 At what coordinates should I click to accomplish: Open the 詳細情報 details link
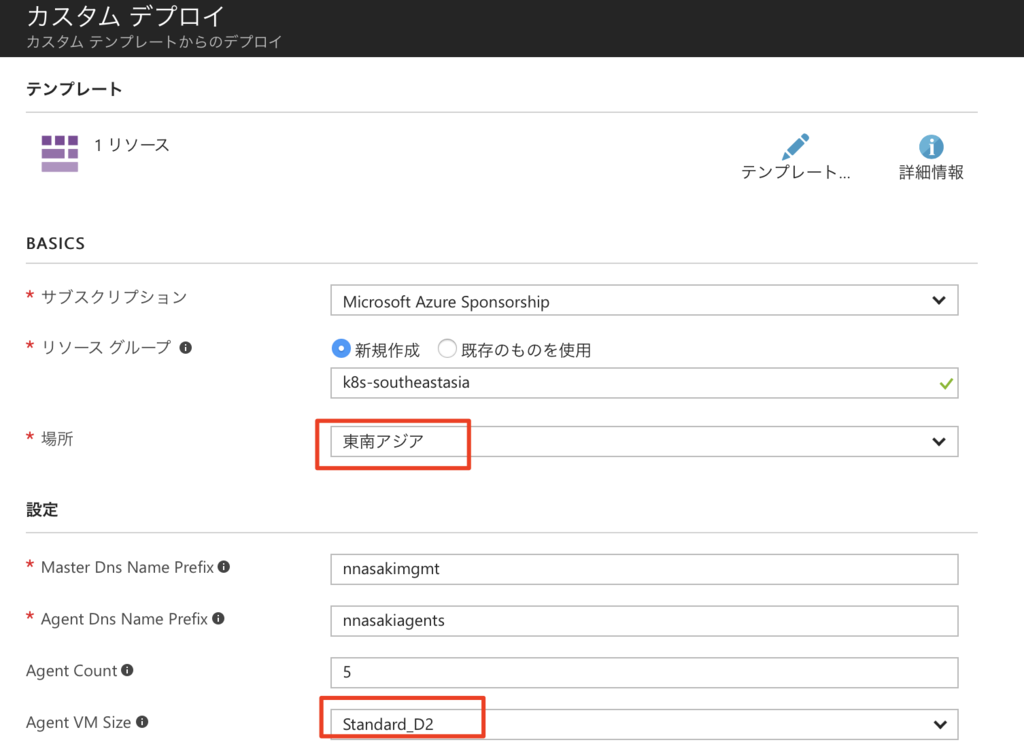coord(929,172)
